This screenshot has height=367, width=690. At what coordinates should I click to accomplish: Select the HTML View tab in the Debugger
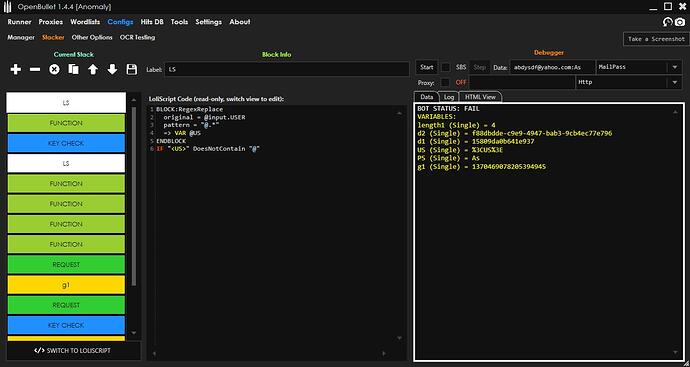[x=480, y=97]
